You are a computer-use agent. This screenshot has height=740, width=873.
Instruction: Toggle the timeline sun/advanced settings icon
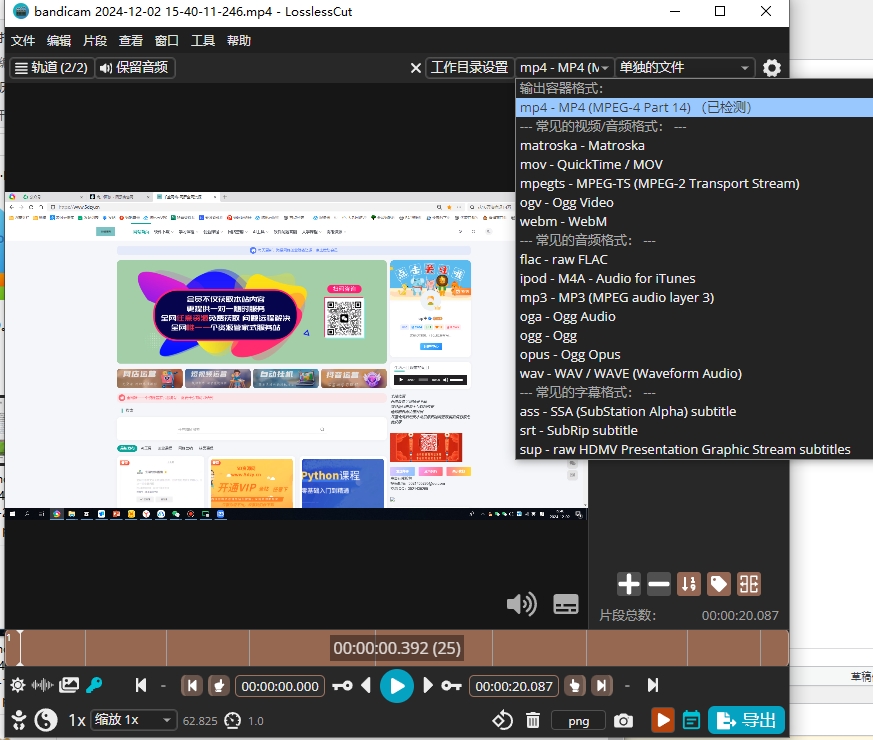pyautogui.click(x=18, y=685)
